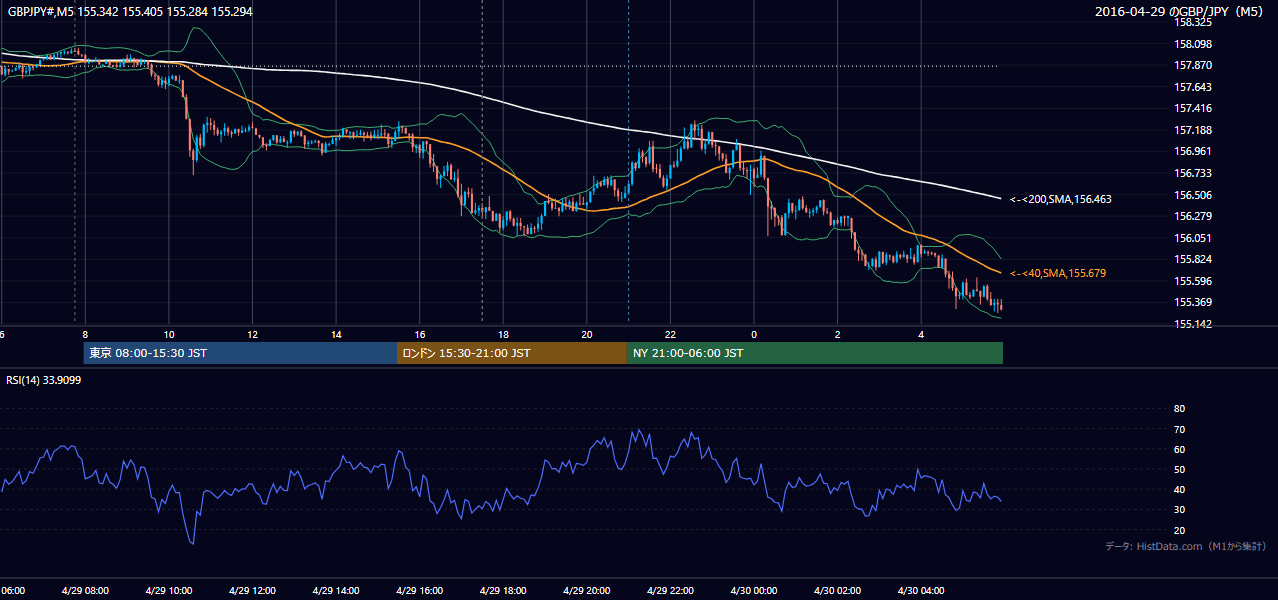Click the HistData.com data source credit

pyautogui.click(x=1186, y=547)
